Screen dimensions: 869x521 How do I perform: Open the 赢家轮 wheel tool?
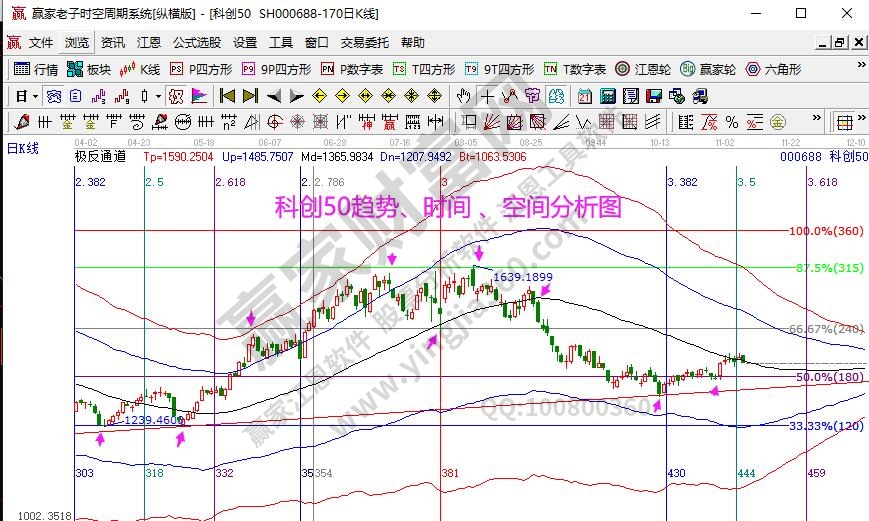coord(708,69)
